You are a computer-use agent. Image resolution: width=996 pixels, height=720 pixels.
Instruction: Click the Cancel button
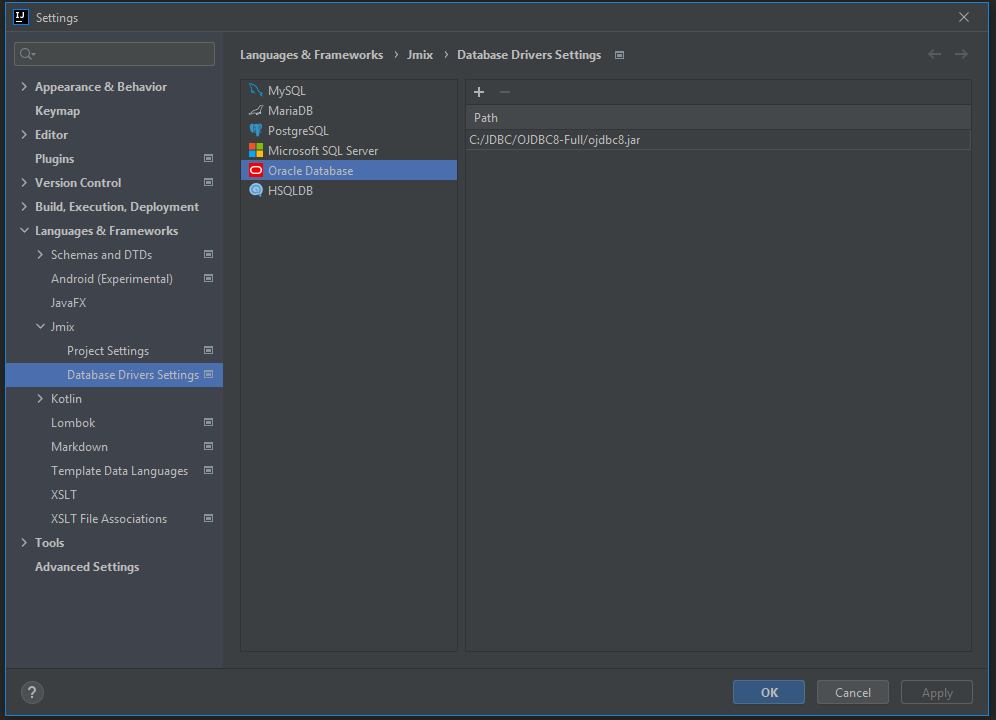click(x=852, y=692)
